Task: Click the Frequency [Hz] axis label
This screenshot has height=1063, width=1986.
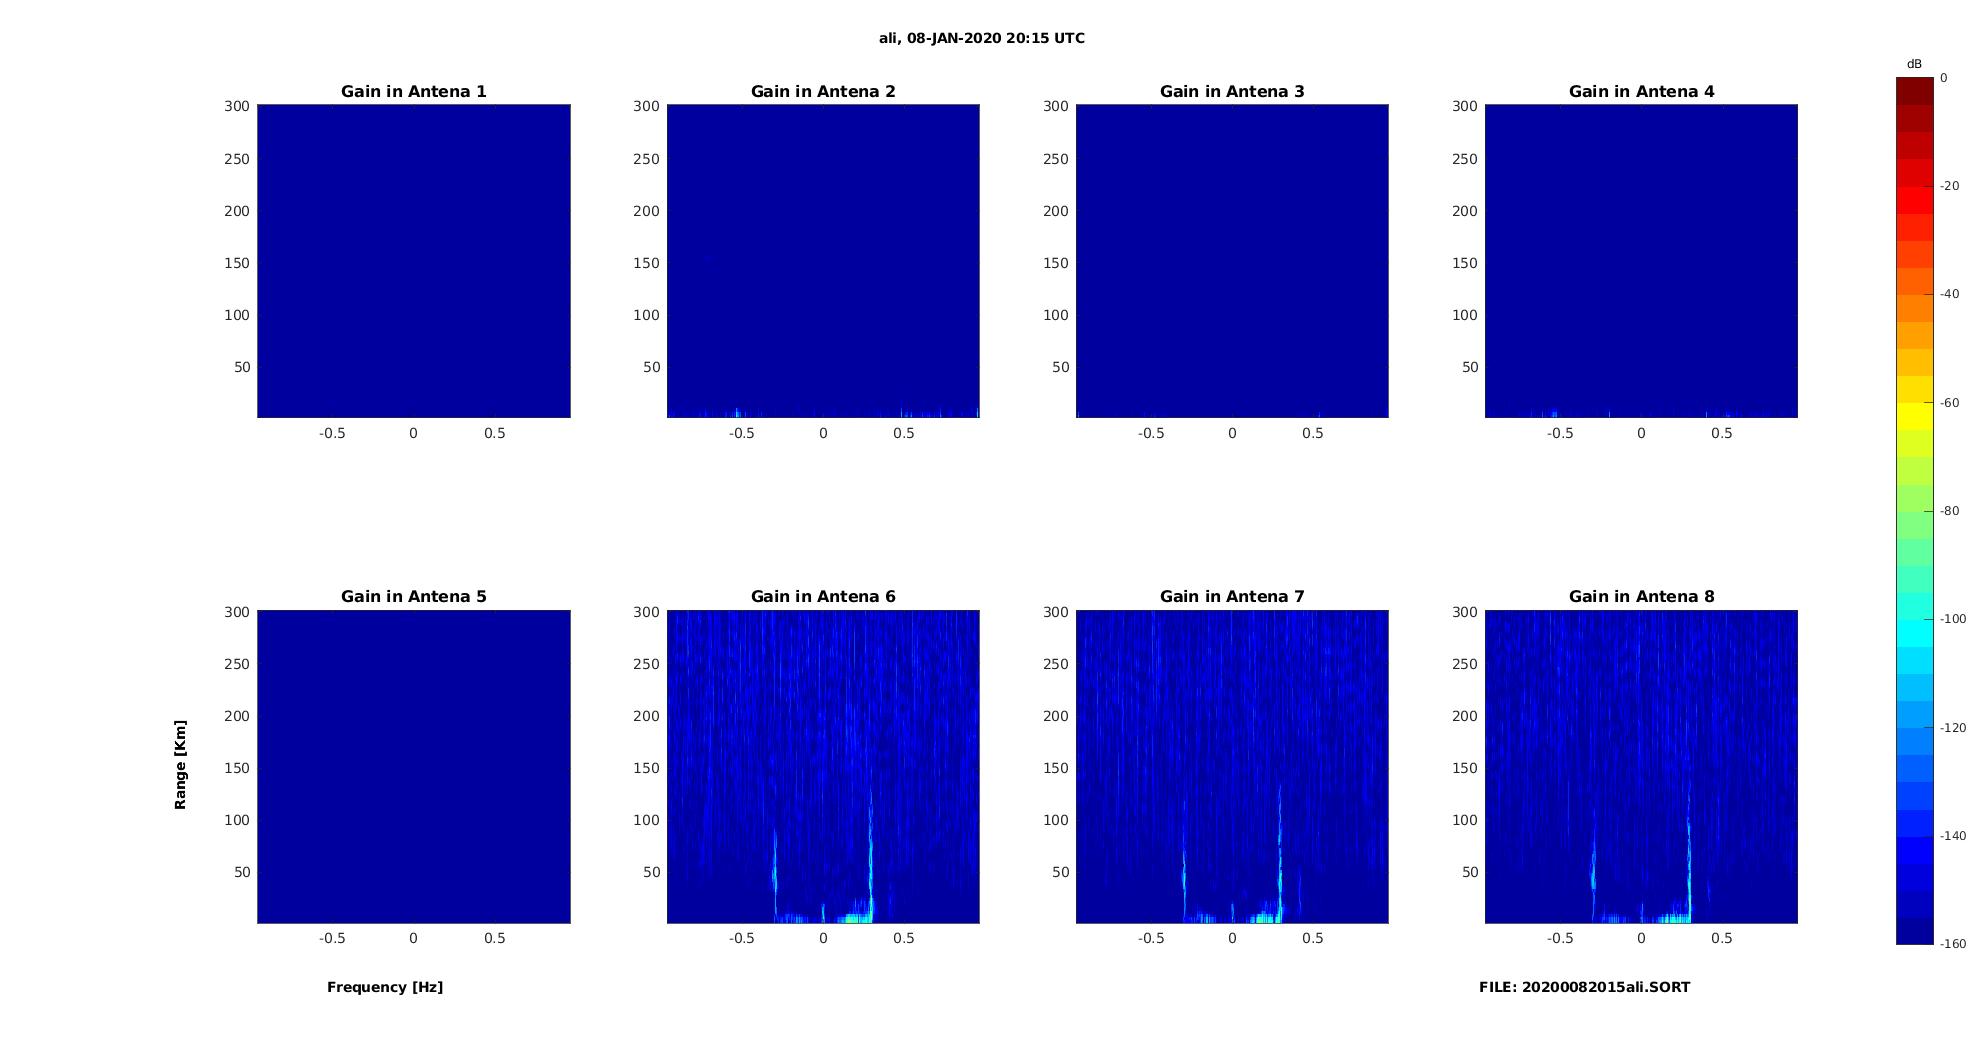Action: click(385, 987)
